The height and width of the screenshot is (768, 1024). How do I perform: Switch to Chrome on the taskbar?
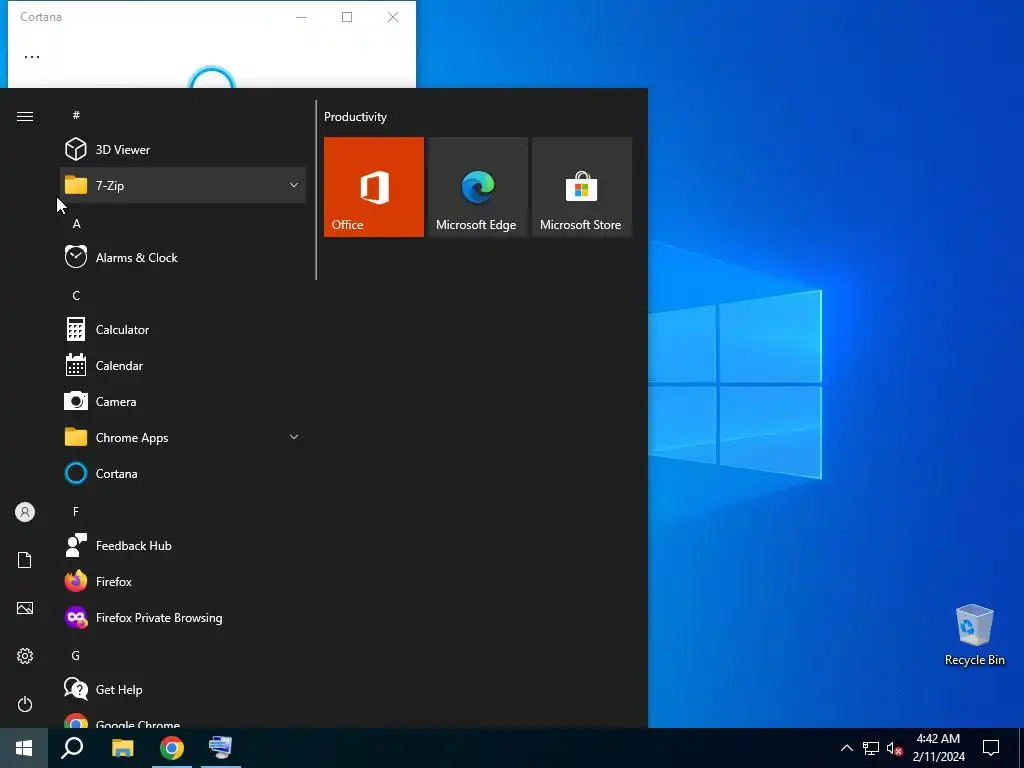[172, 748]
